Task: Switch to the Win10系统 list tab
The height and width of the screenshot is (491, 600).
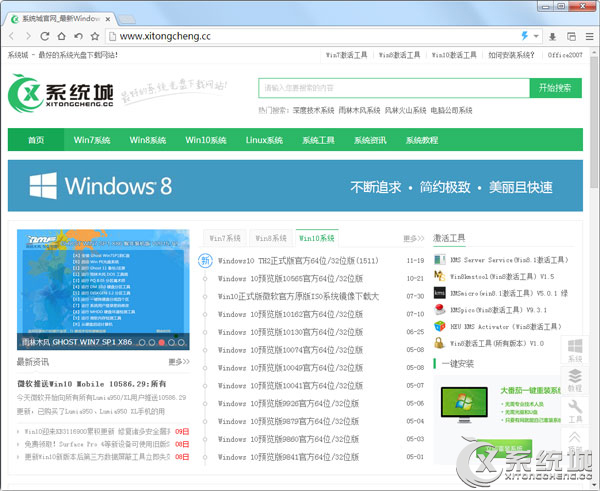Action: click(x=317, y=238)
